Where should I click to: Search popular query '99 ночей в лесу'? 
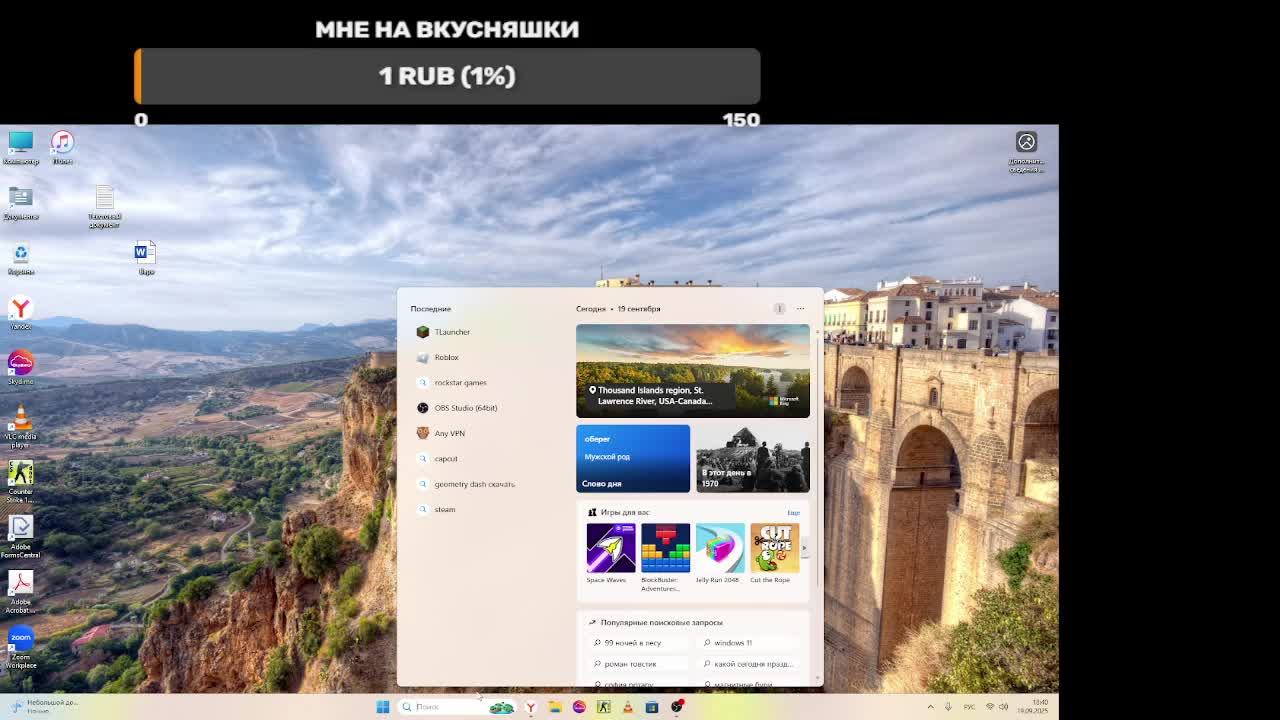[638, 643]
